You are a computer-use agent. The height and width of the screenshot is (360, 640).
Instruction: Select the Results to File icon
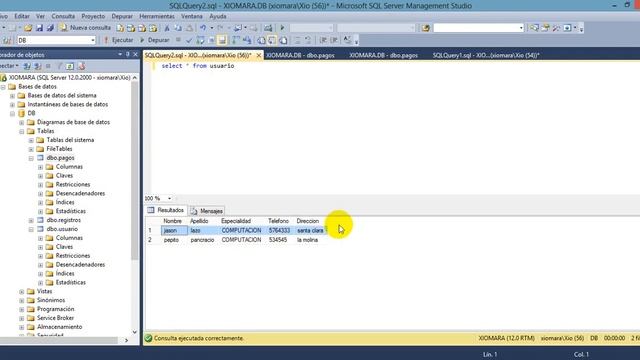point(283,40)
